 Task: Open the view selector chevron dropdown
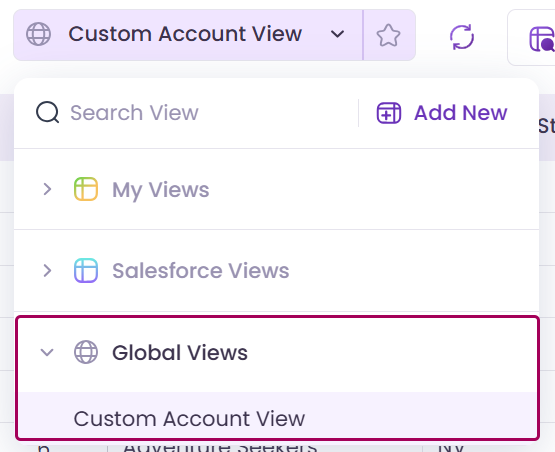click(337, 34)
